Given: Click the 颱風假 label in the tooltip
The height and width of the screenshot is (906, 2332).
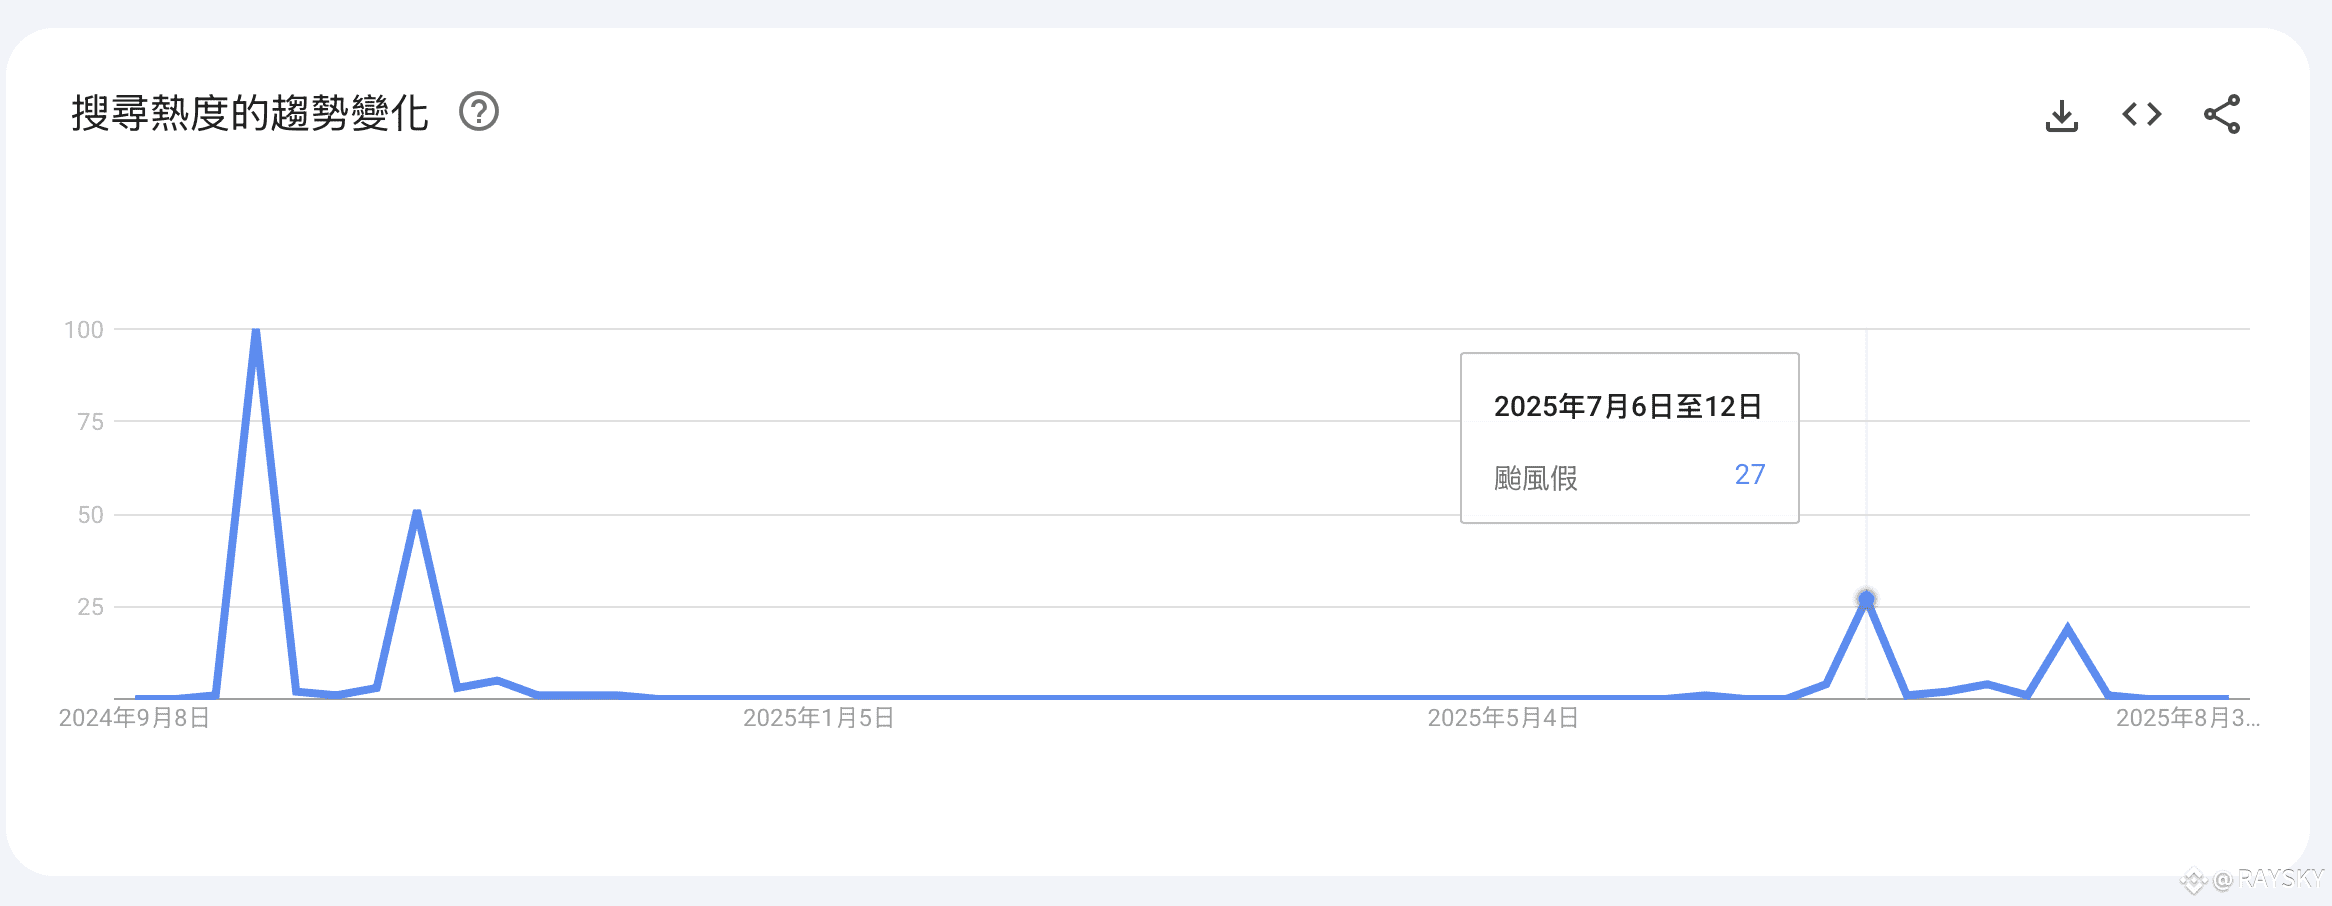Looking at the screenshot, I should 1535,478.
